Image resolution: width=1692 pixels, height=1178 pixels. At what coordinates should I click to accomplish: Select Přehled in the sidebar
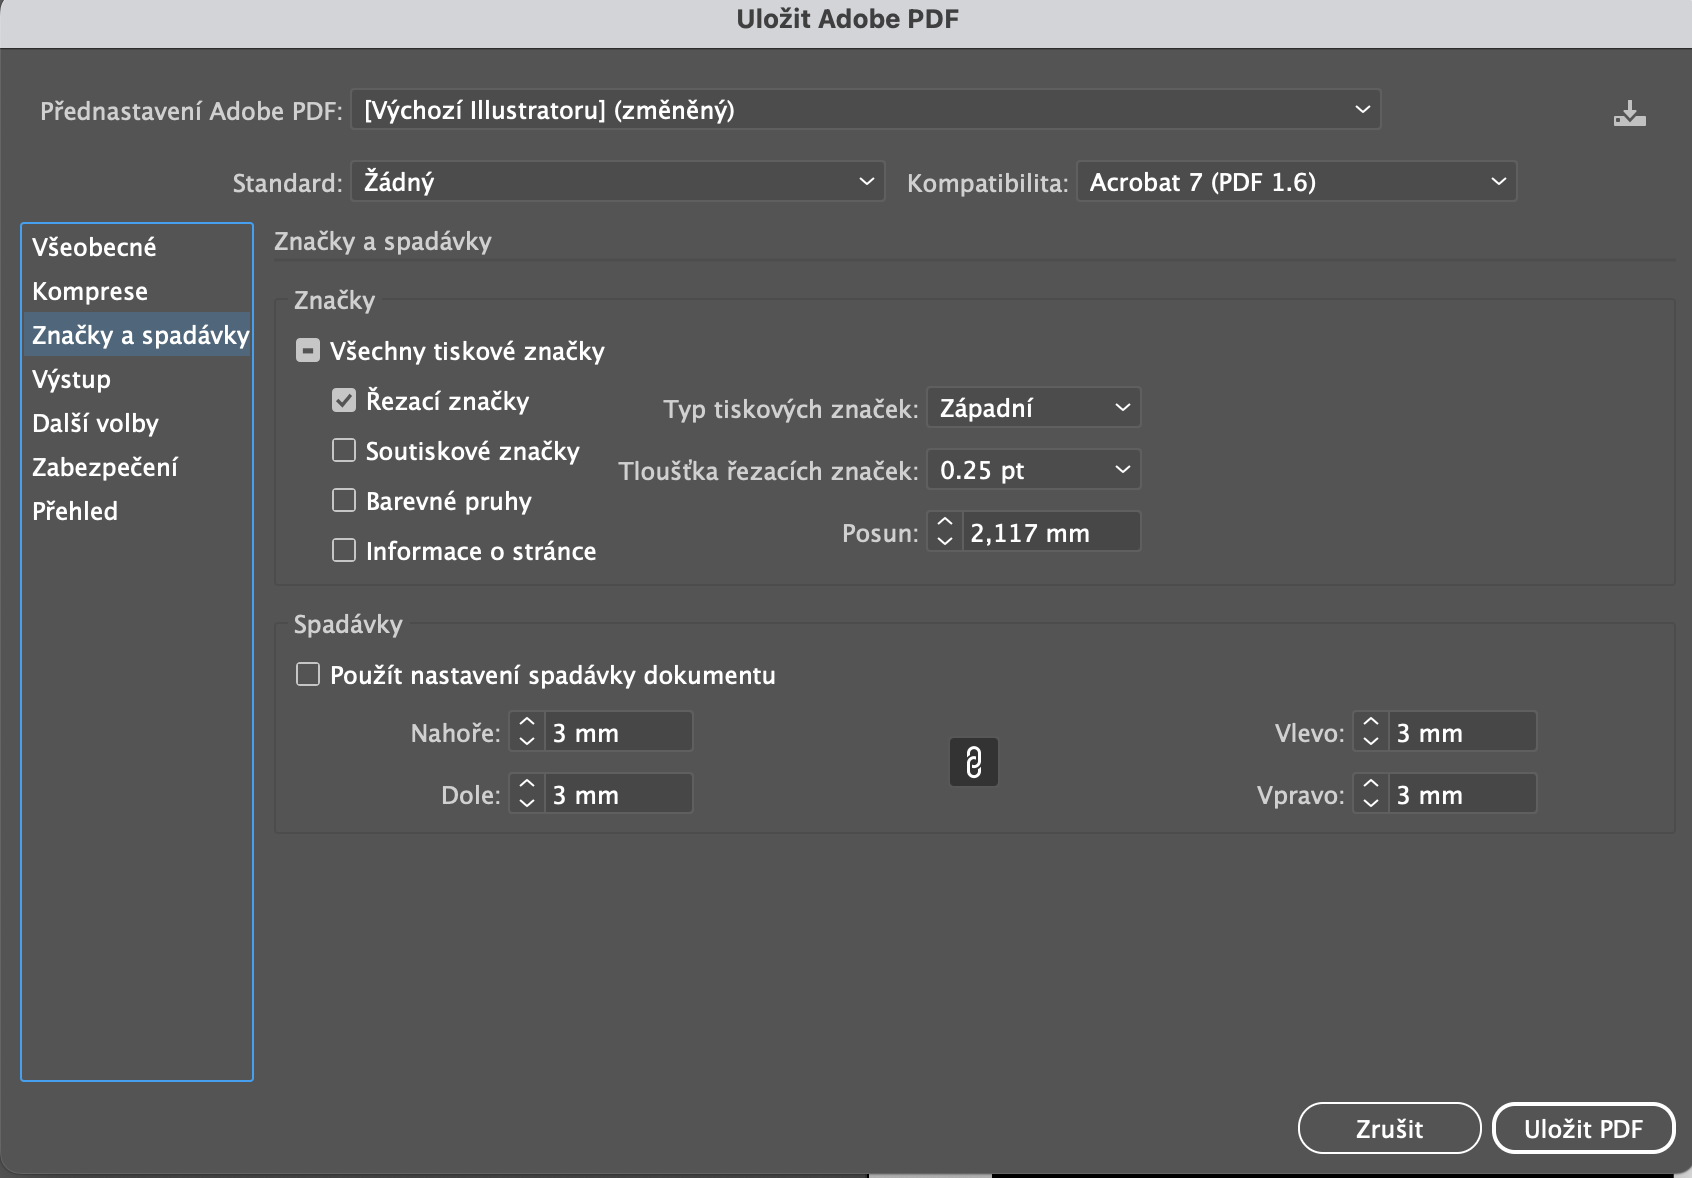tap(137, 511)
